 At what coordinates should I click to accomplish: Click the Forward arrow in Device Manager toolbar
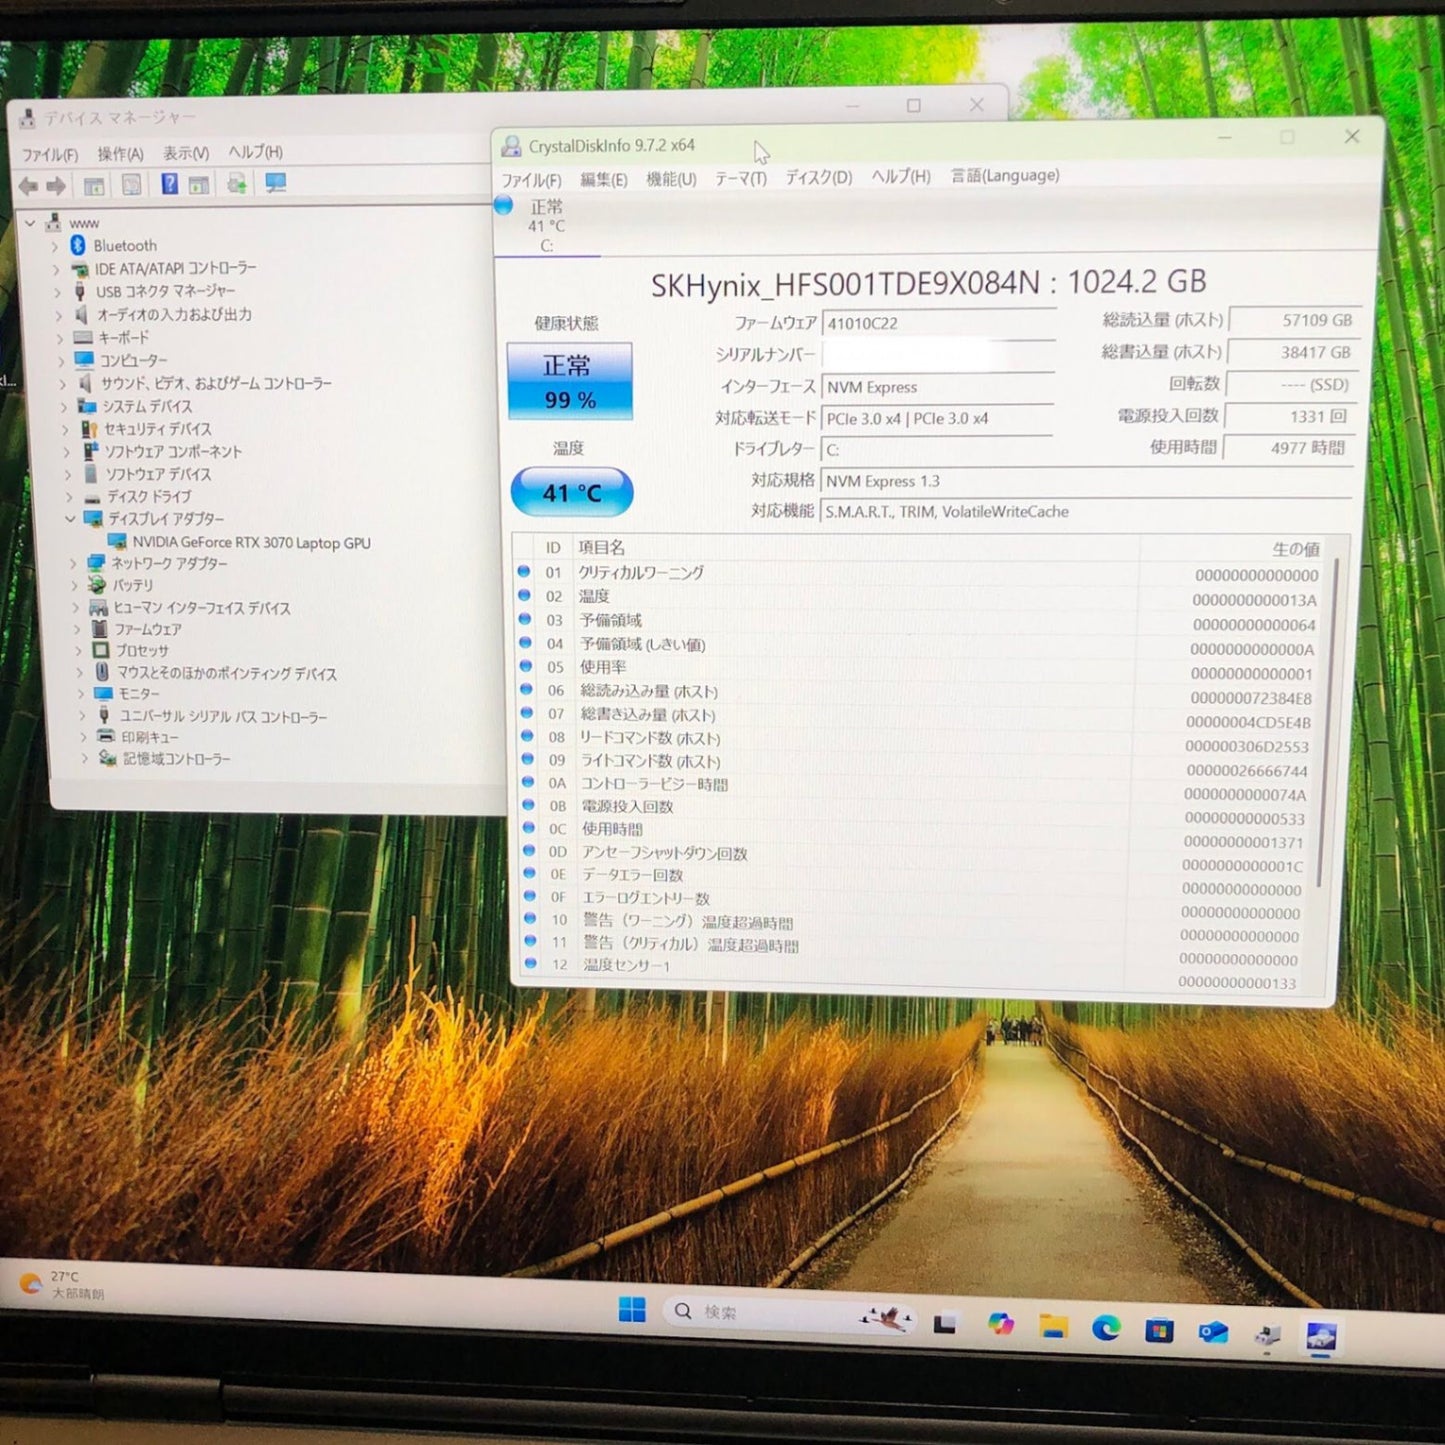[56, 186]
